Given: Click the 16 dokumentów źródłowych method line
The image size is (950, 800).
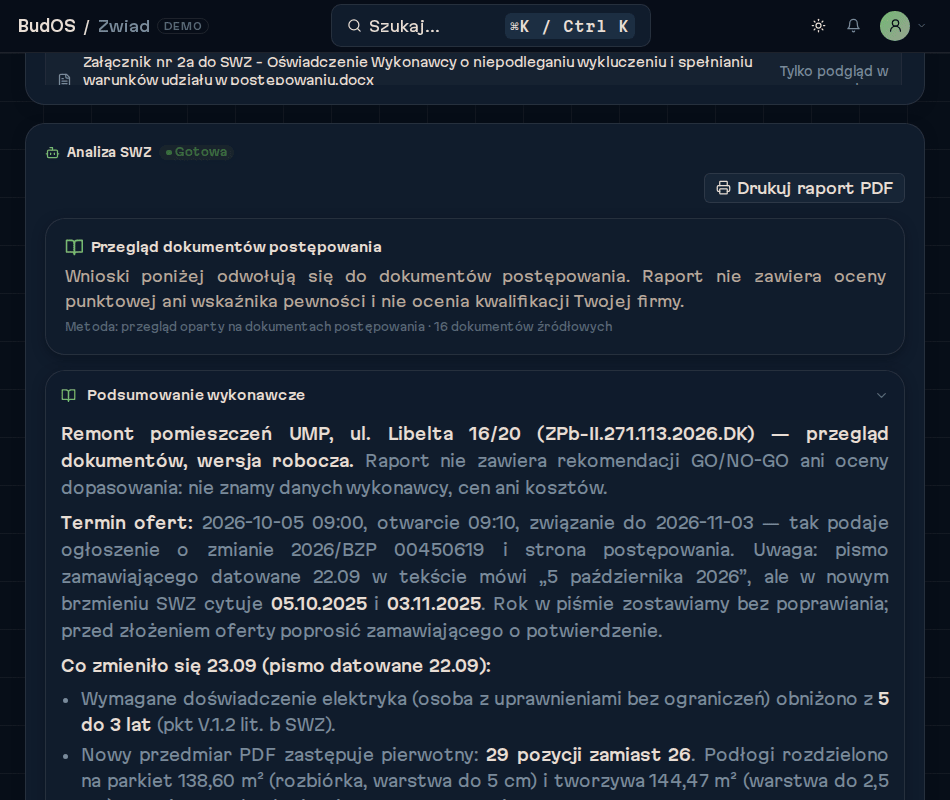Looking at the screenshot, I should 339,327.
